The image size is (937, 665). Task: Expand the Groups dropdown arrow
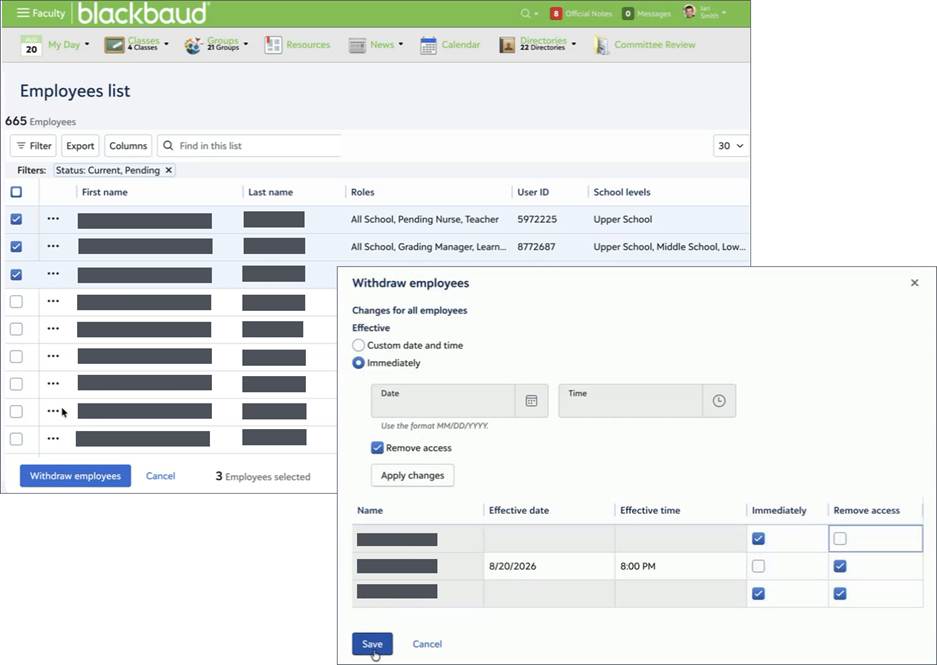[x=246, y=44]
